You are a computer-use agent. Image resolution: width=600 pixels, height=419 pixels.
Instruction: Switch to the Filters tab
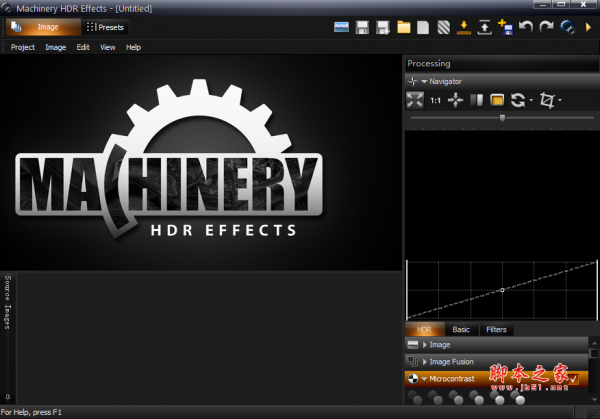pyautogui.click(x=496, y=329)
